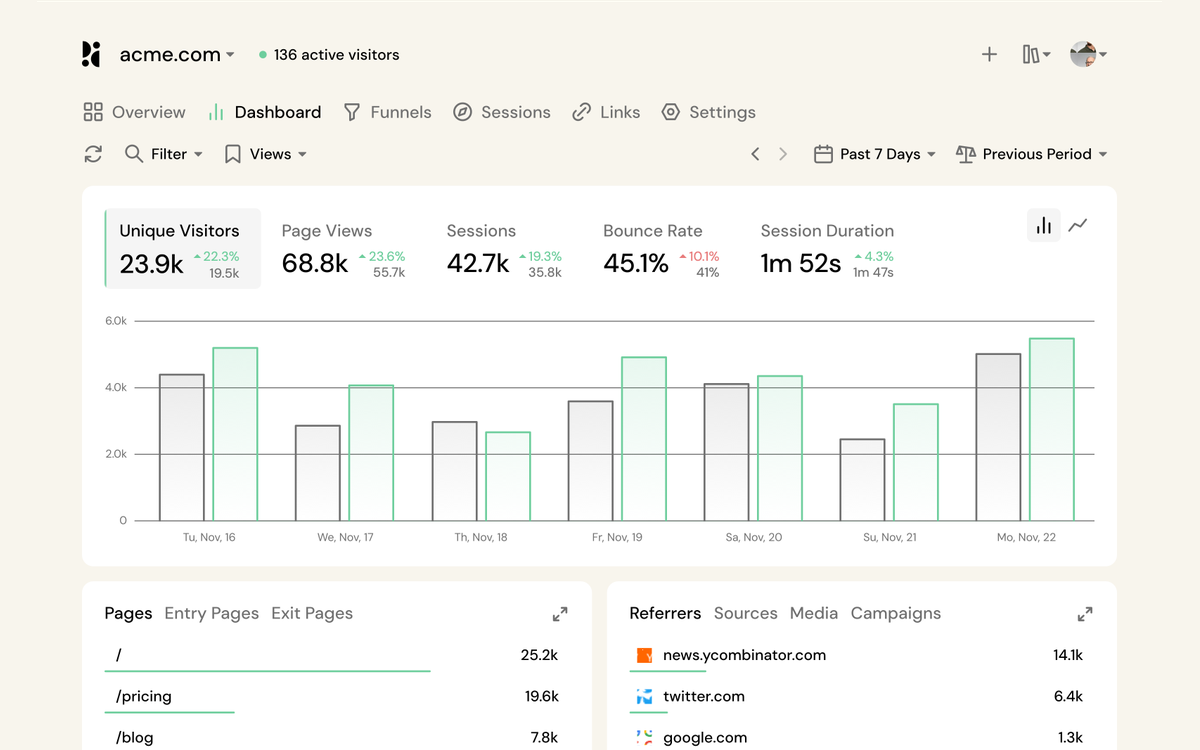This screenshot has width=1200, height=750.
Task: Go to next date period arrow
Action: pyautogui.click(x=783, y=154)
